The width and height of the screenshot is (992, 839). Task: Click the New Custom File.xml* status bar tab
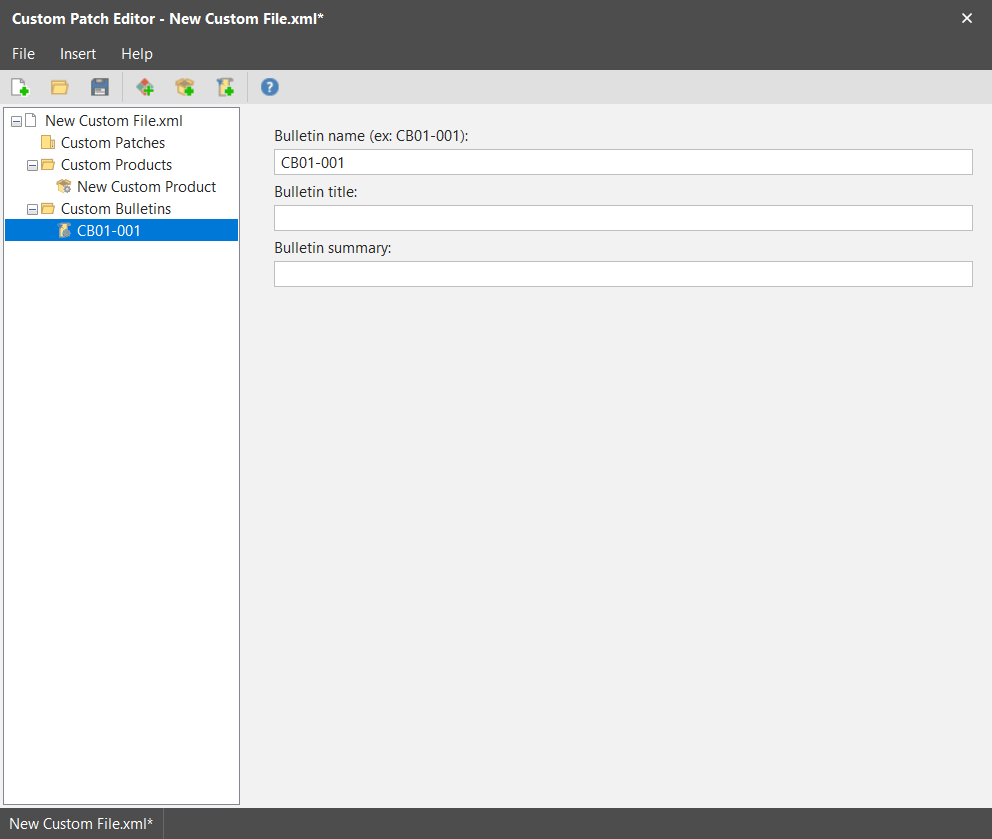tap(82, 824)
